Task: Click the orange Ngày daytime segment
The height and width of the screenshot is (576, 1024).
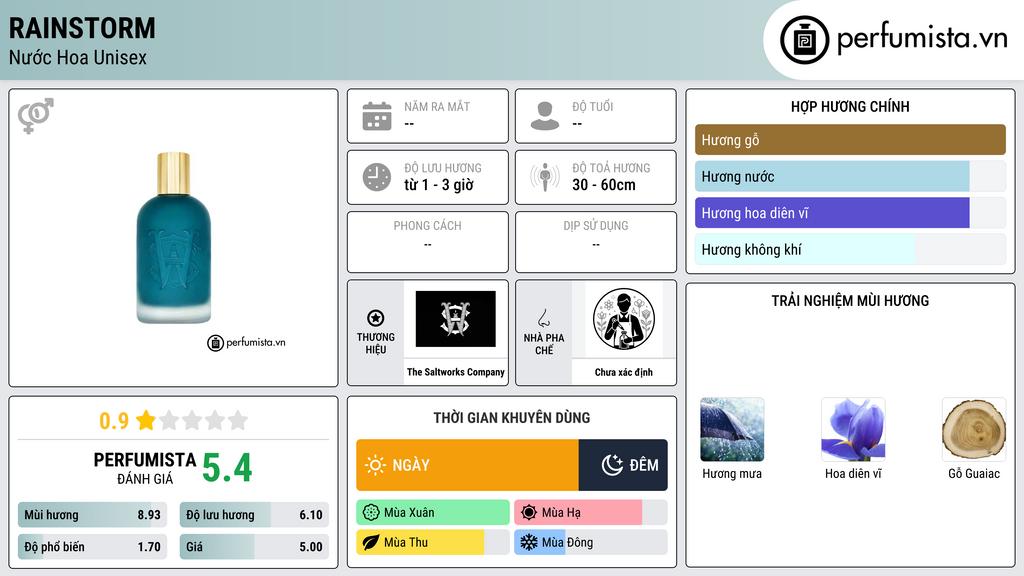Action: pos(468,465)
